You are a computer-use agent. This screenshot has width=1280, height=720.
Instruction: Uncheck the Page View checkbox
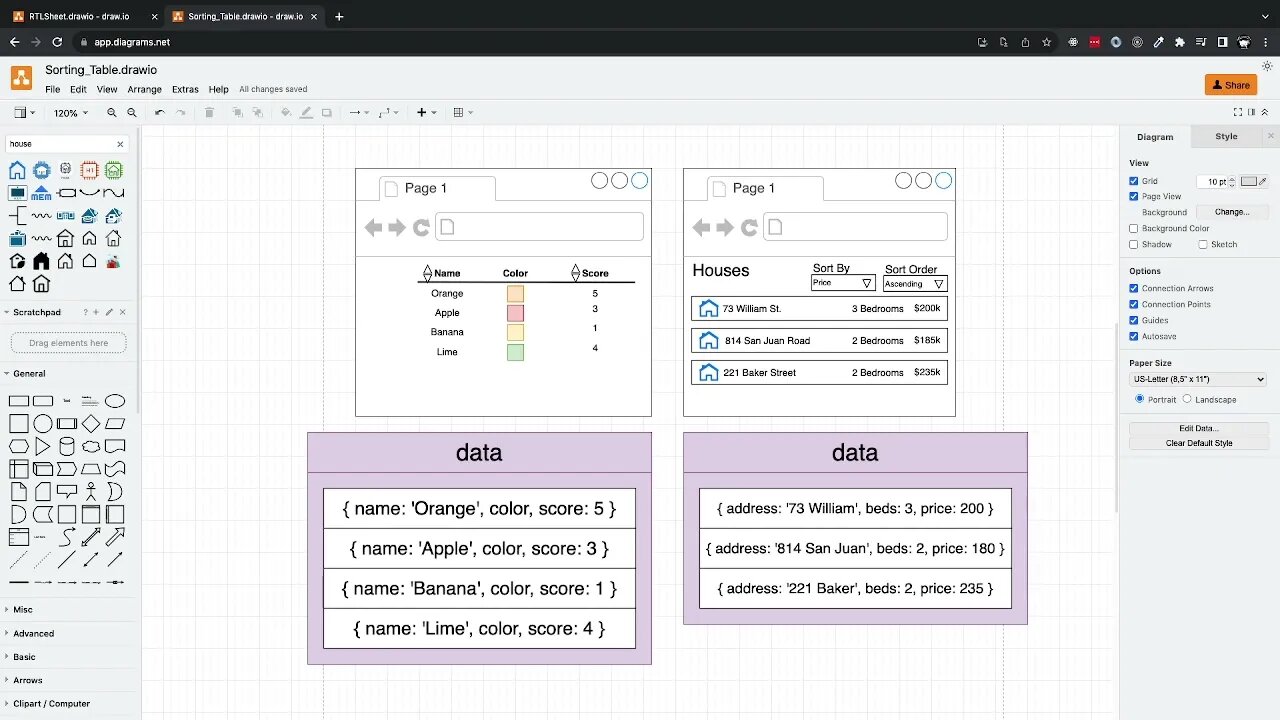point(1134,196)
